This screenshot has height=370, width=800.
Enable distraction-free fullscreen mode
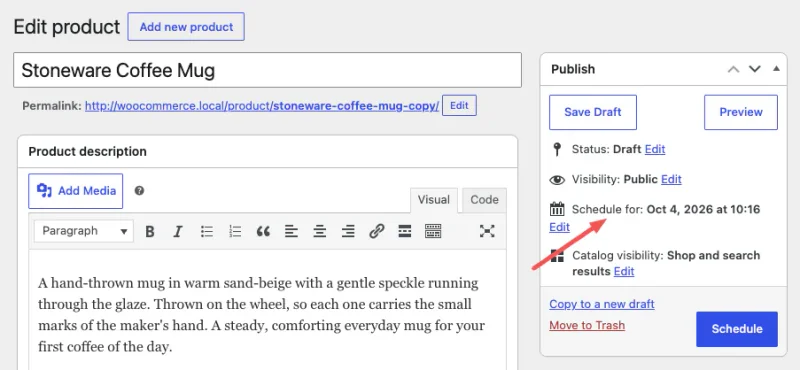(487, 231)
